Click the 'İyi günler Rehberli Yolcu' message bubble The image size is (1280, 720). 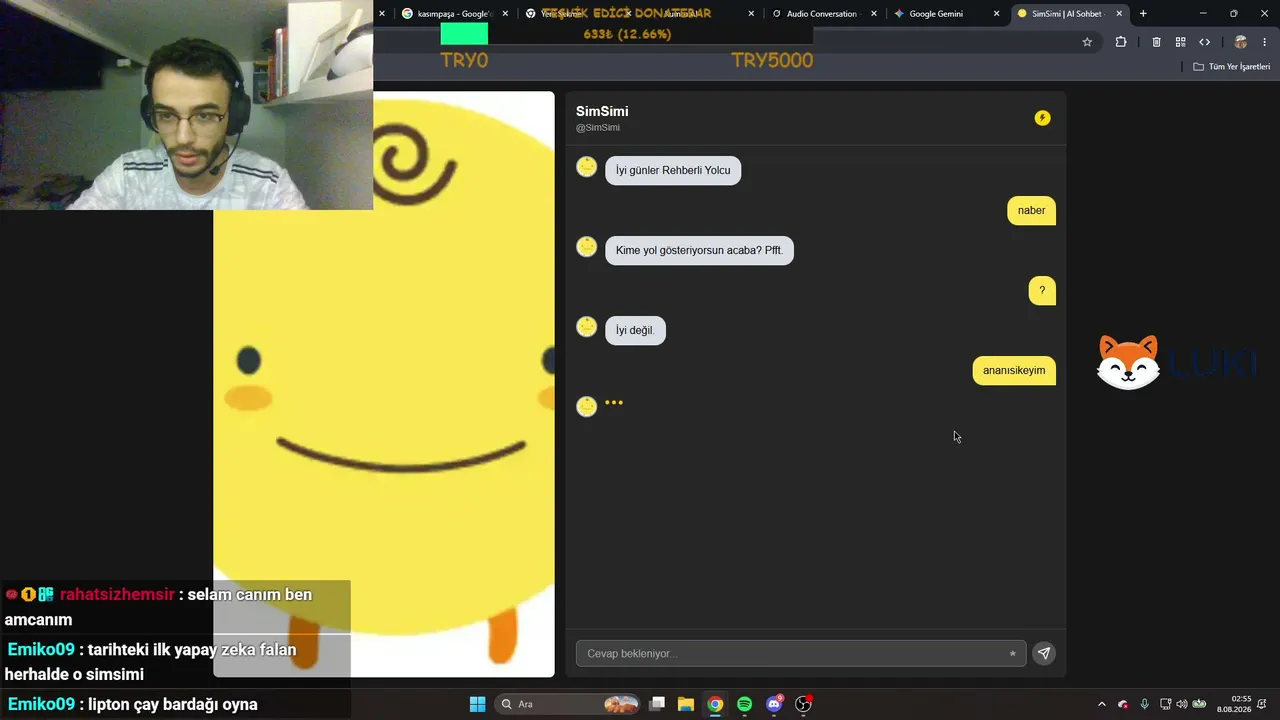pos(673,170)
